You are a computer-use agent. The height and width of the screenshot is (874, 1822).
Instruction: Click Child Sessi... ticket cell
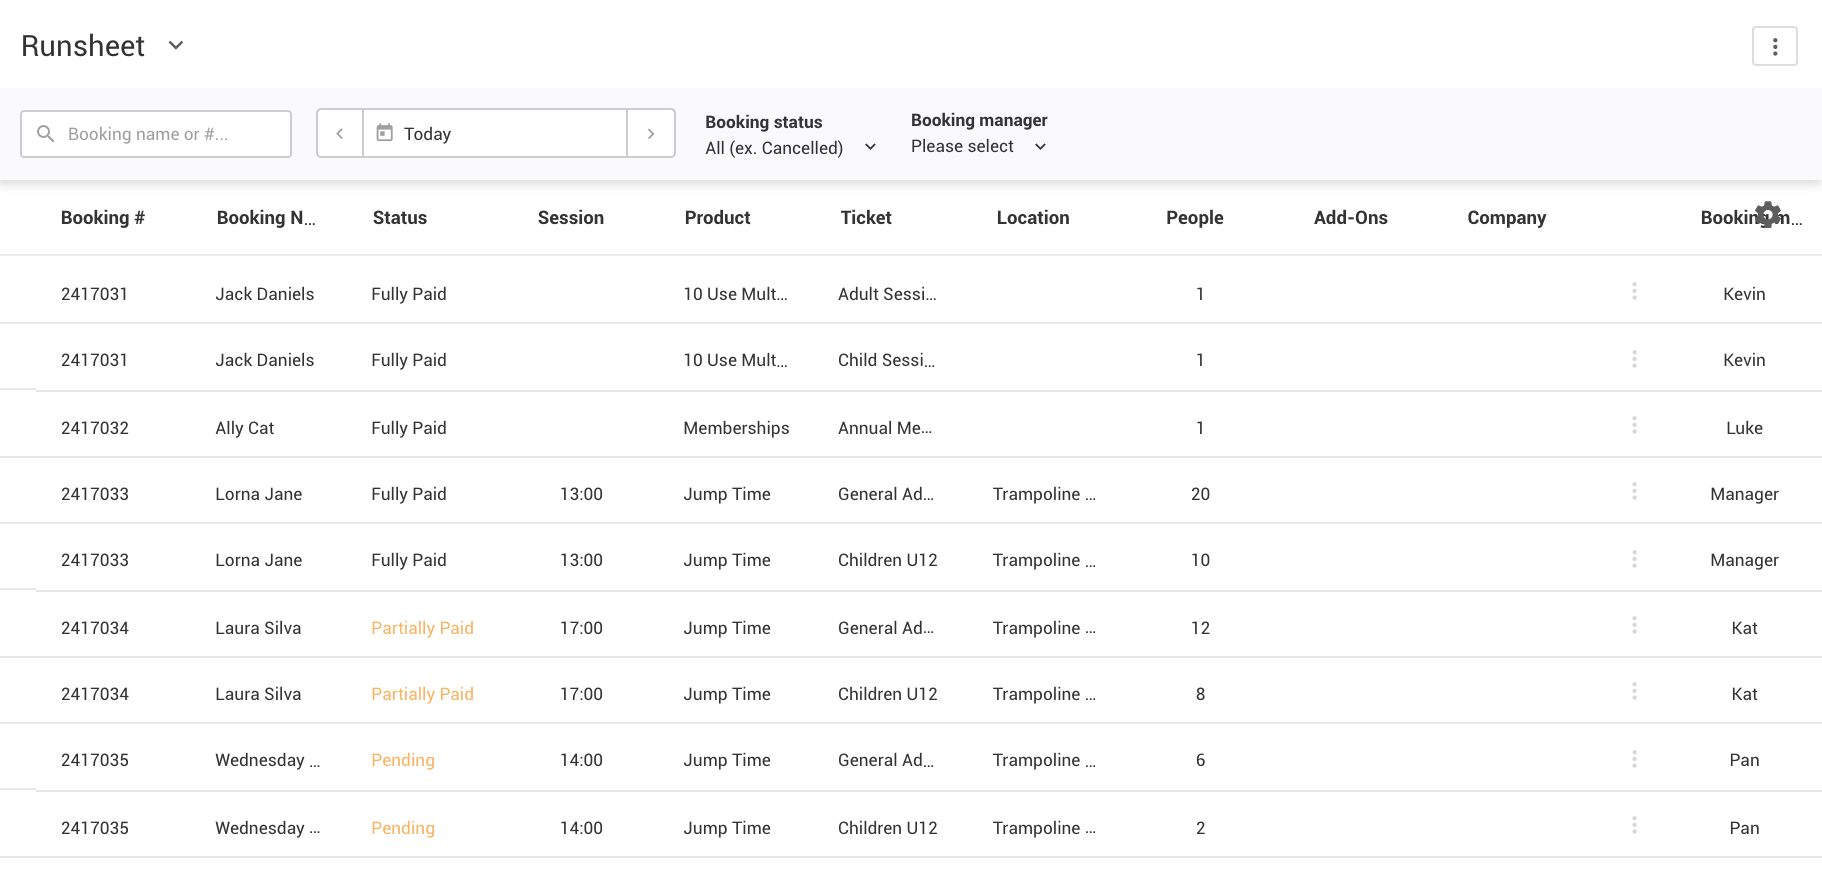click(886, 360)
